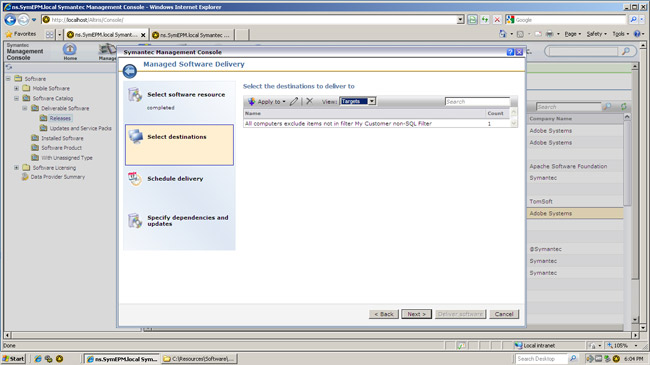
Task: Click the Next > button
Action: coord(416,314)
